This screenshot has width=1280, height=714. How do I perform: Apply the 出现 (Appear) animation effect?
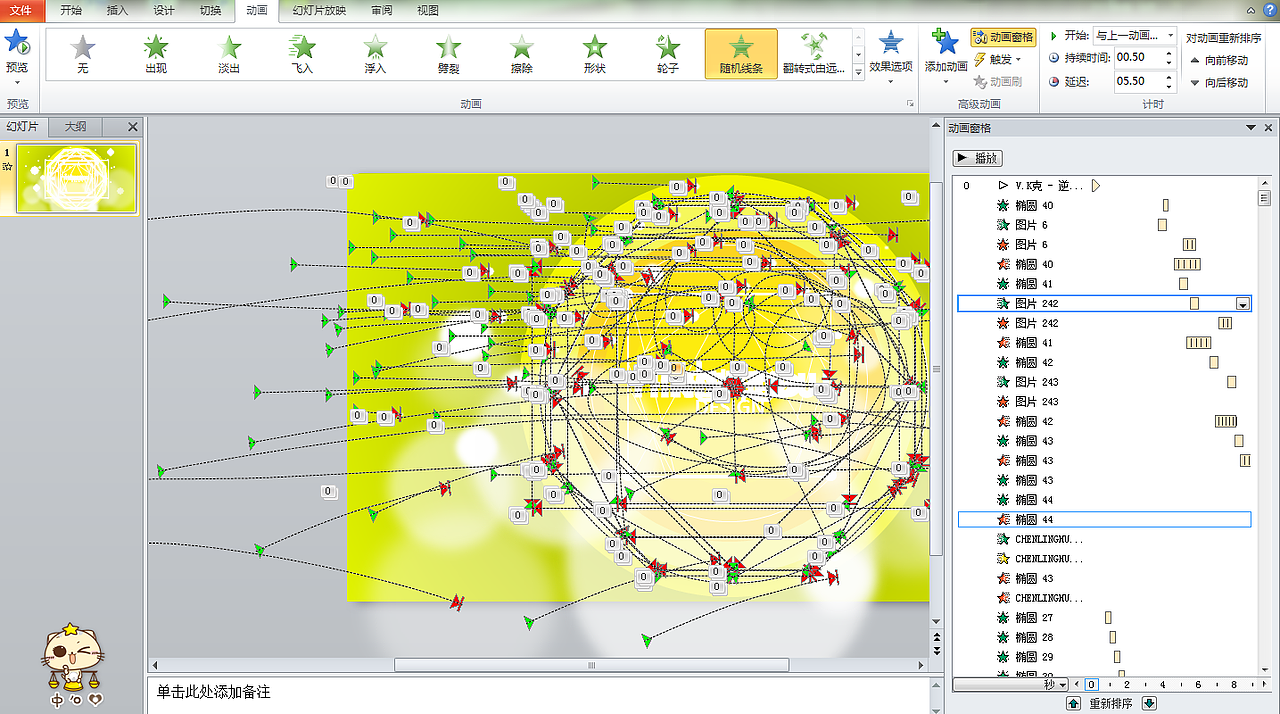[156, 54]
